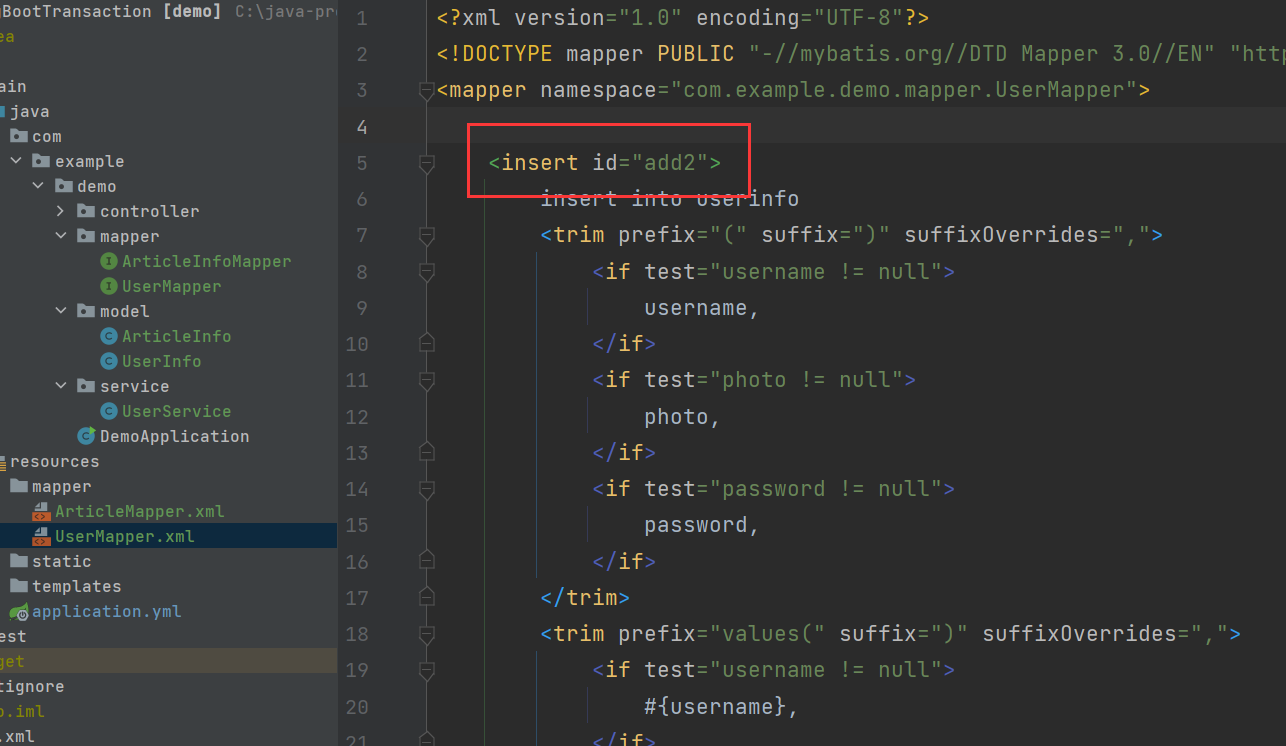Click 'insert into userinfo' on line 6
The width and height of the screenshot is (1286, 746).
click(x=670, y=199)
